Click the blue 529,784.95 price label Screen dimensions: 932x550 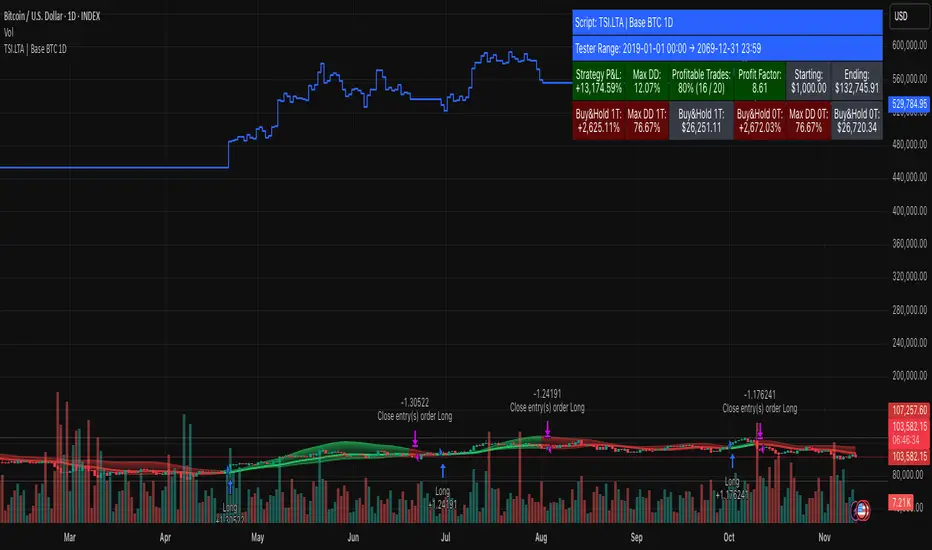tap(909, 104)
